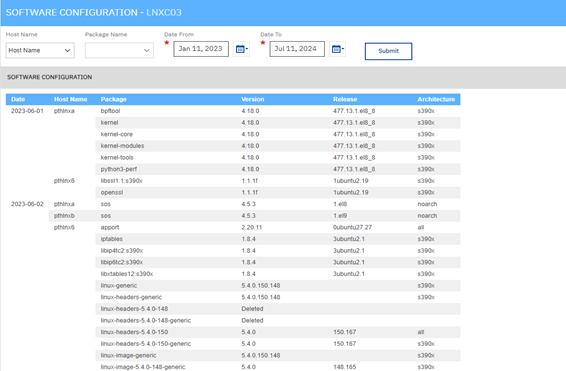Click the python3-perf package cell
The height and width of the screenshot is (371, 566).
(x=119, y=169)
